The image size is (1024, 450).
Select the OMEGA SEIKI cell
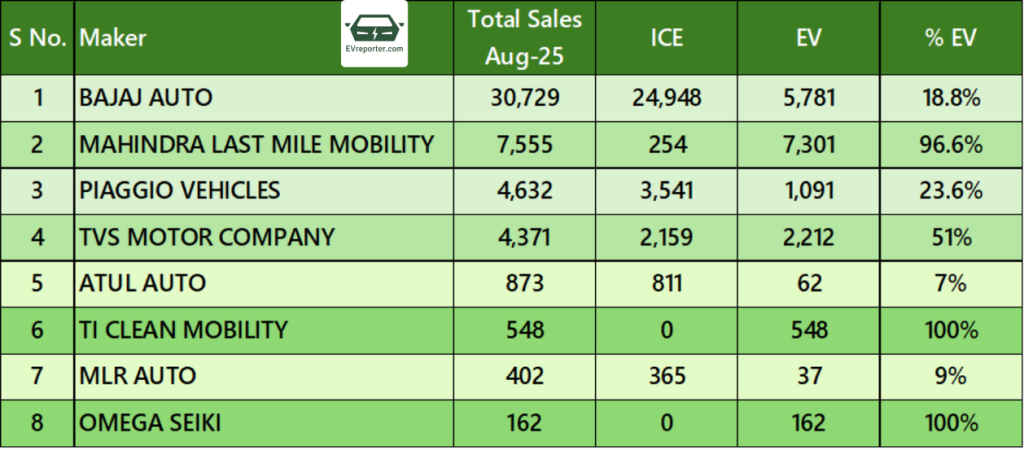[150, 423]
